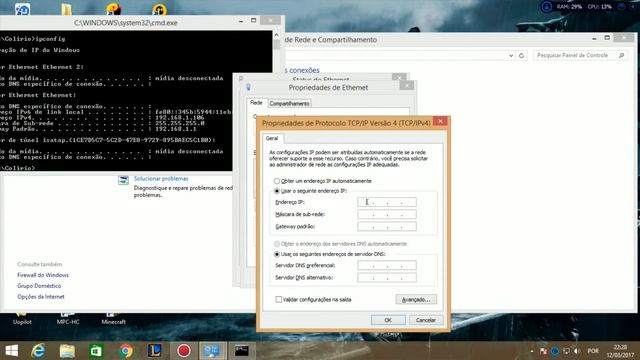
Task: Launch Google Chrome from the taskbar
Action: point(126,351)
